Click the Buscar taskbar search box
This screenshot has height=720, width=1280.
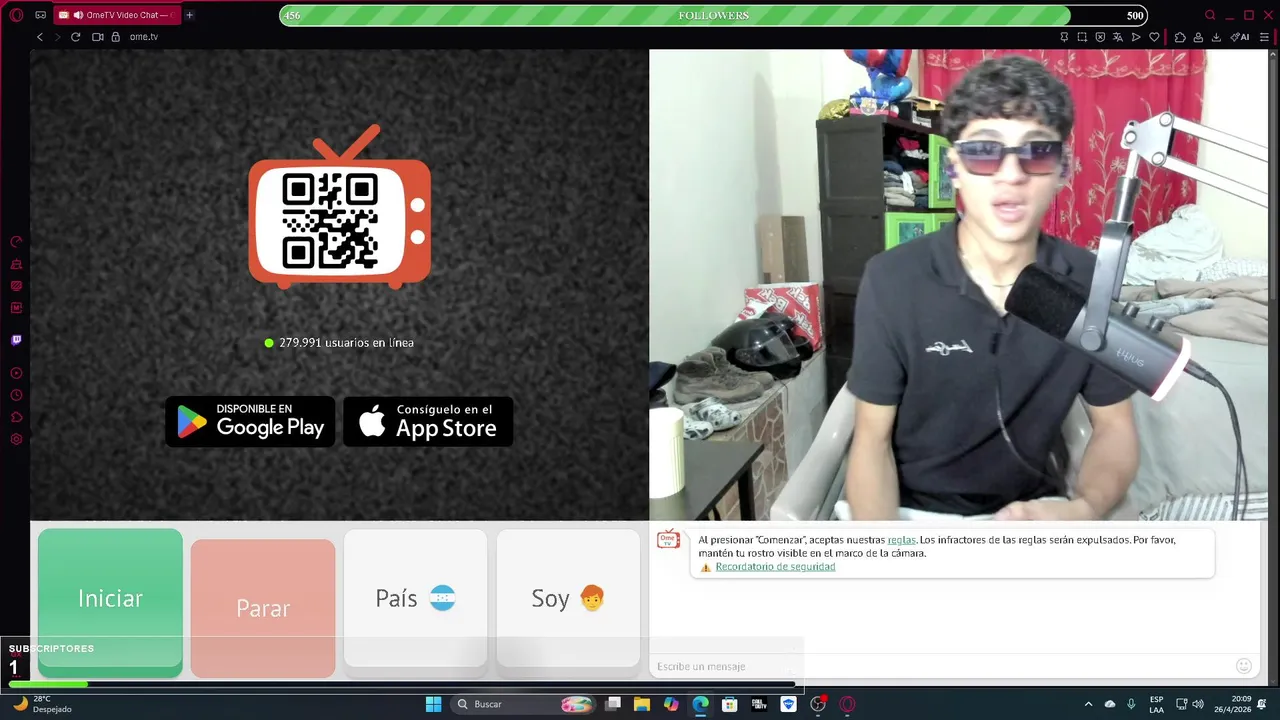click(523, 704)
